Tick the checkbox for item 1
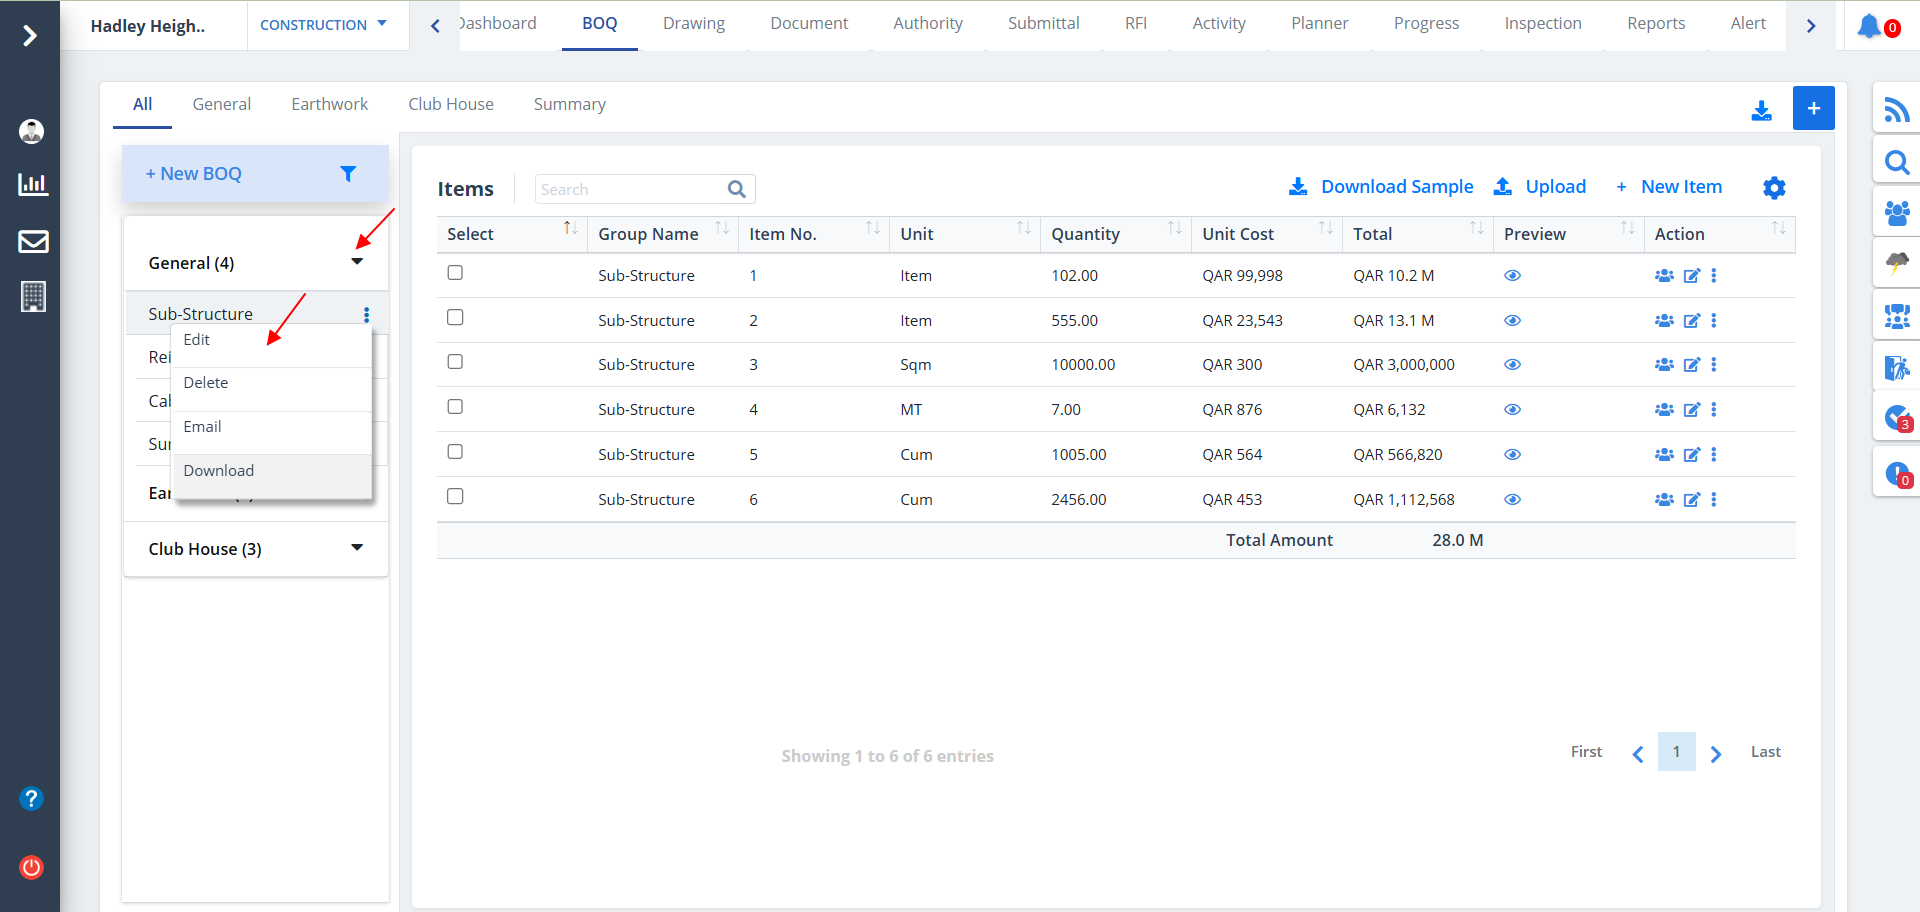The image size is (1920, 912). 455,273
